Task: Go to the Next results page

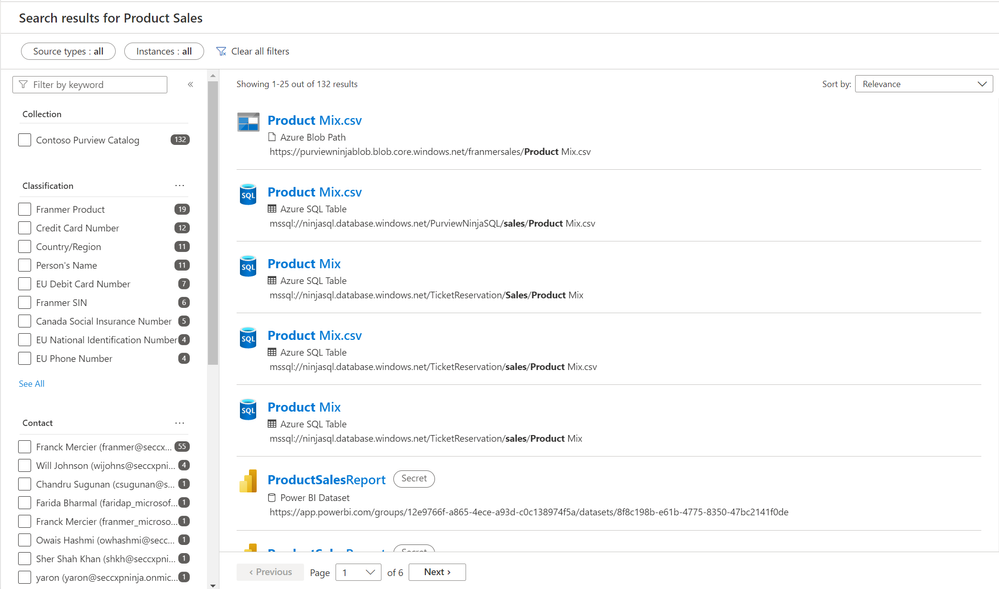Action: (437, 572)
